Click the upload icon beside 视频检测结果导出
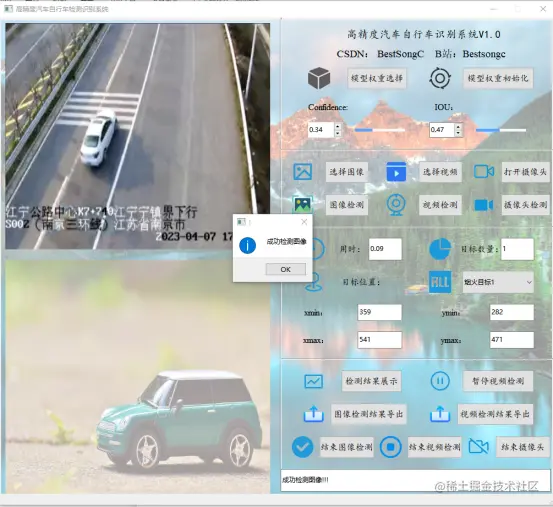 click(440, 414)
